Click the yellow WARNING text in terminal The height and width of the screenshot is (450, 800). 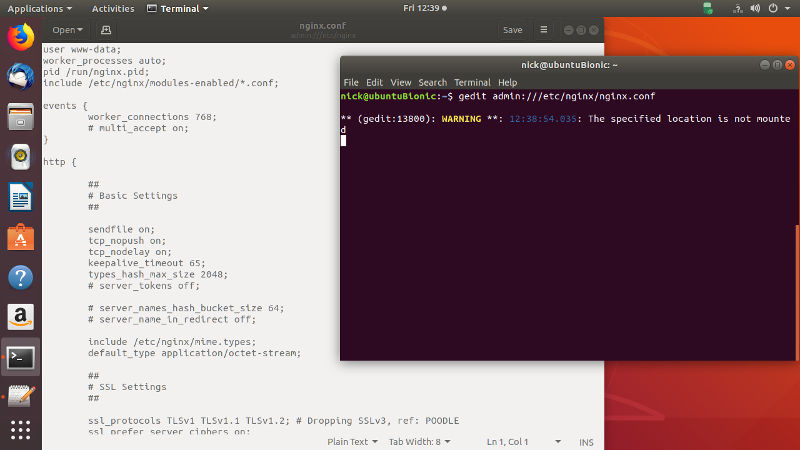pyautogui.click(x=461, y=118)
